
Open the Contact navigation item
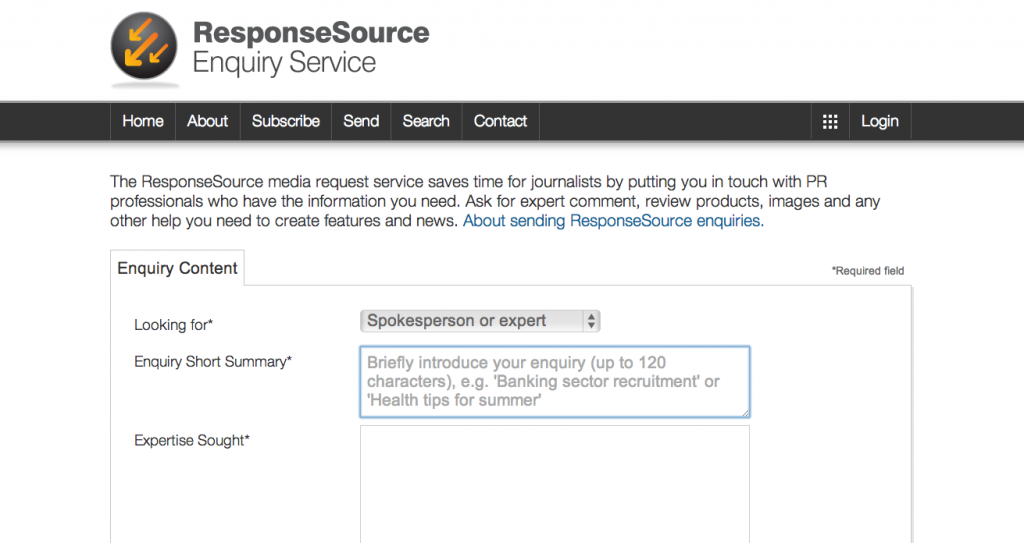pos(500,122)
